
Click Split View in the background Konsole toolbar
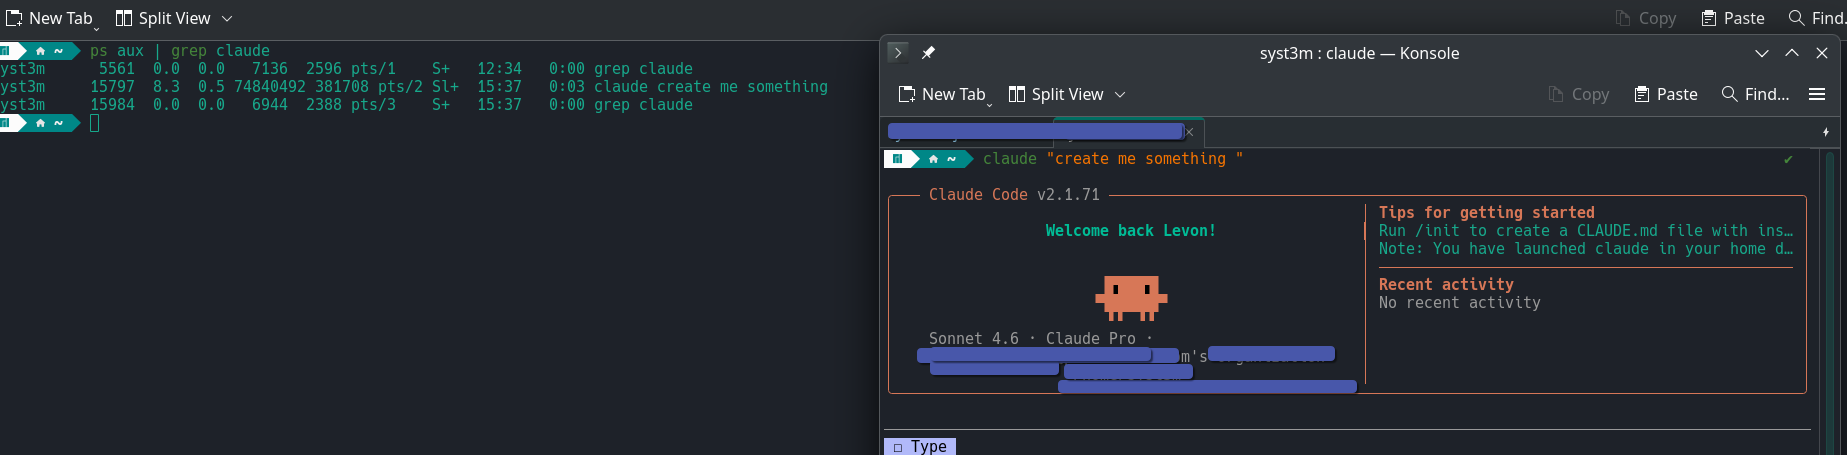[163, 18]
